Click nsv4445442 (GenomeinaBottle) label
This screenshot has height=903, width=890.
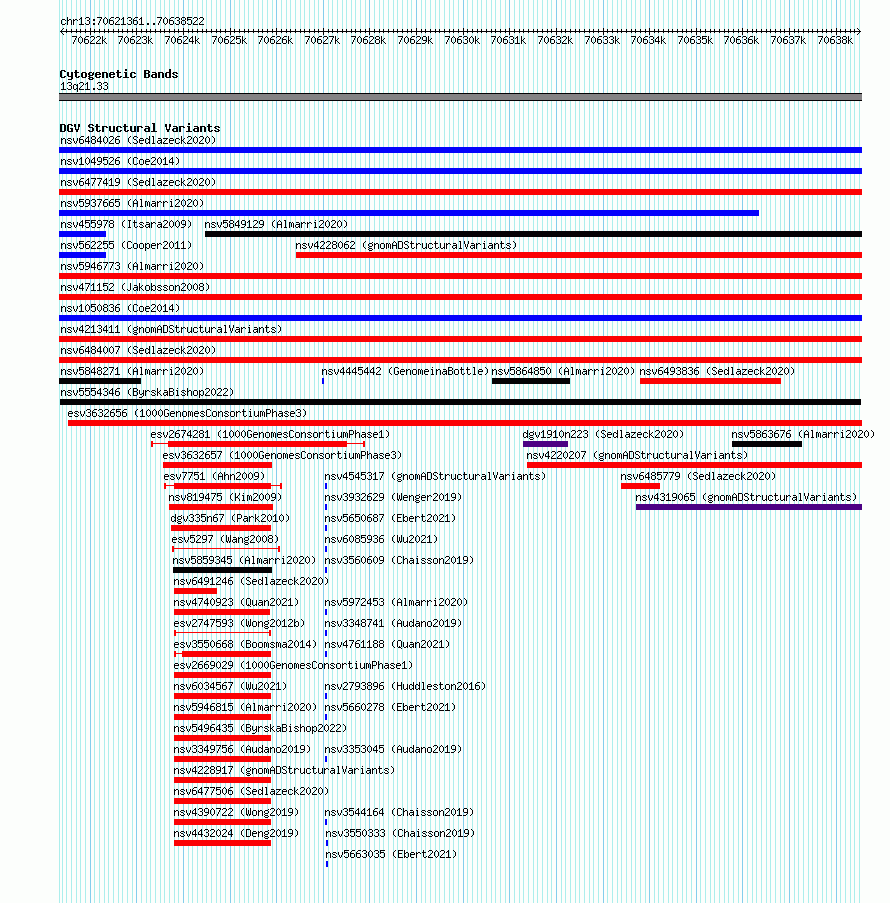pyautogui.click(x=405, y=371)
